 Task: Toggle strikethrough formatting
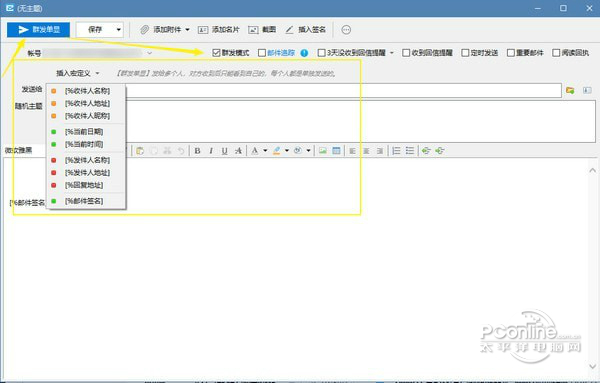[238, 151]
